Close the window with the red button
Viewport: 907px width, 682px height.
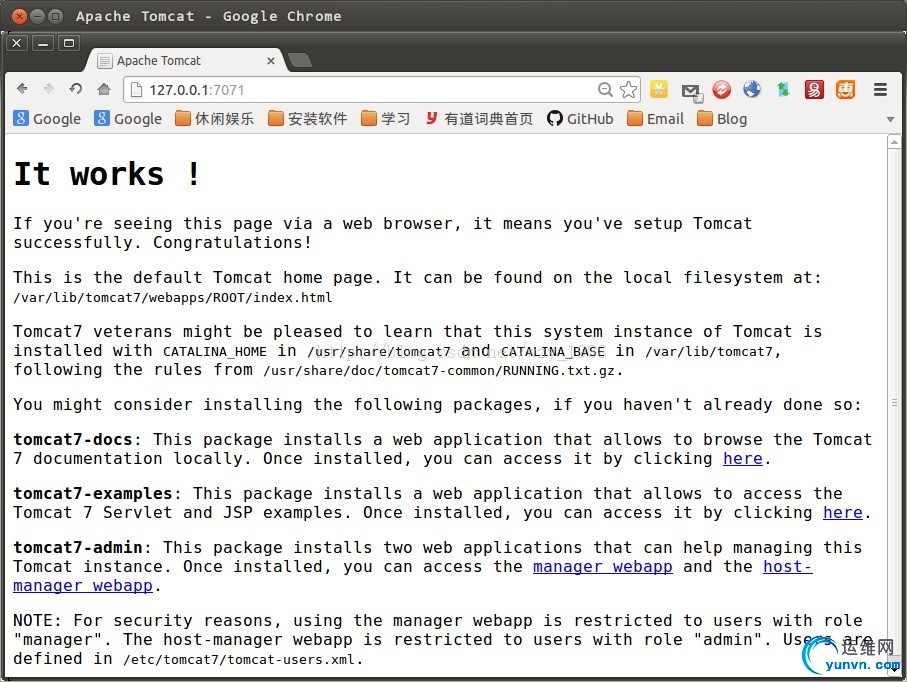click(x=19, y=16)
